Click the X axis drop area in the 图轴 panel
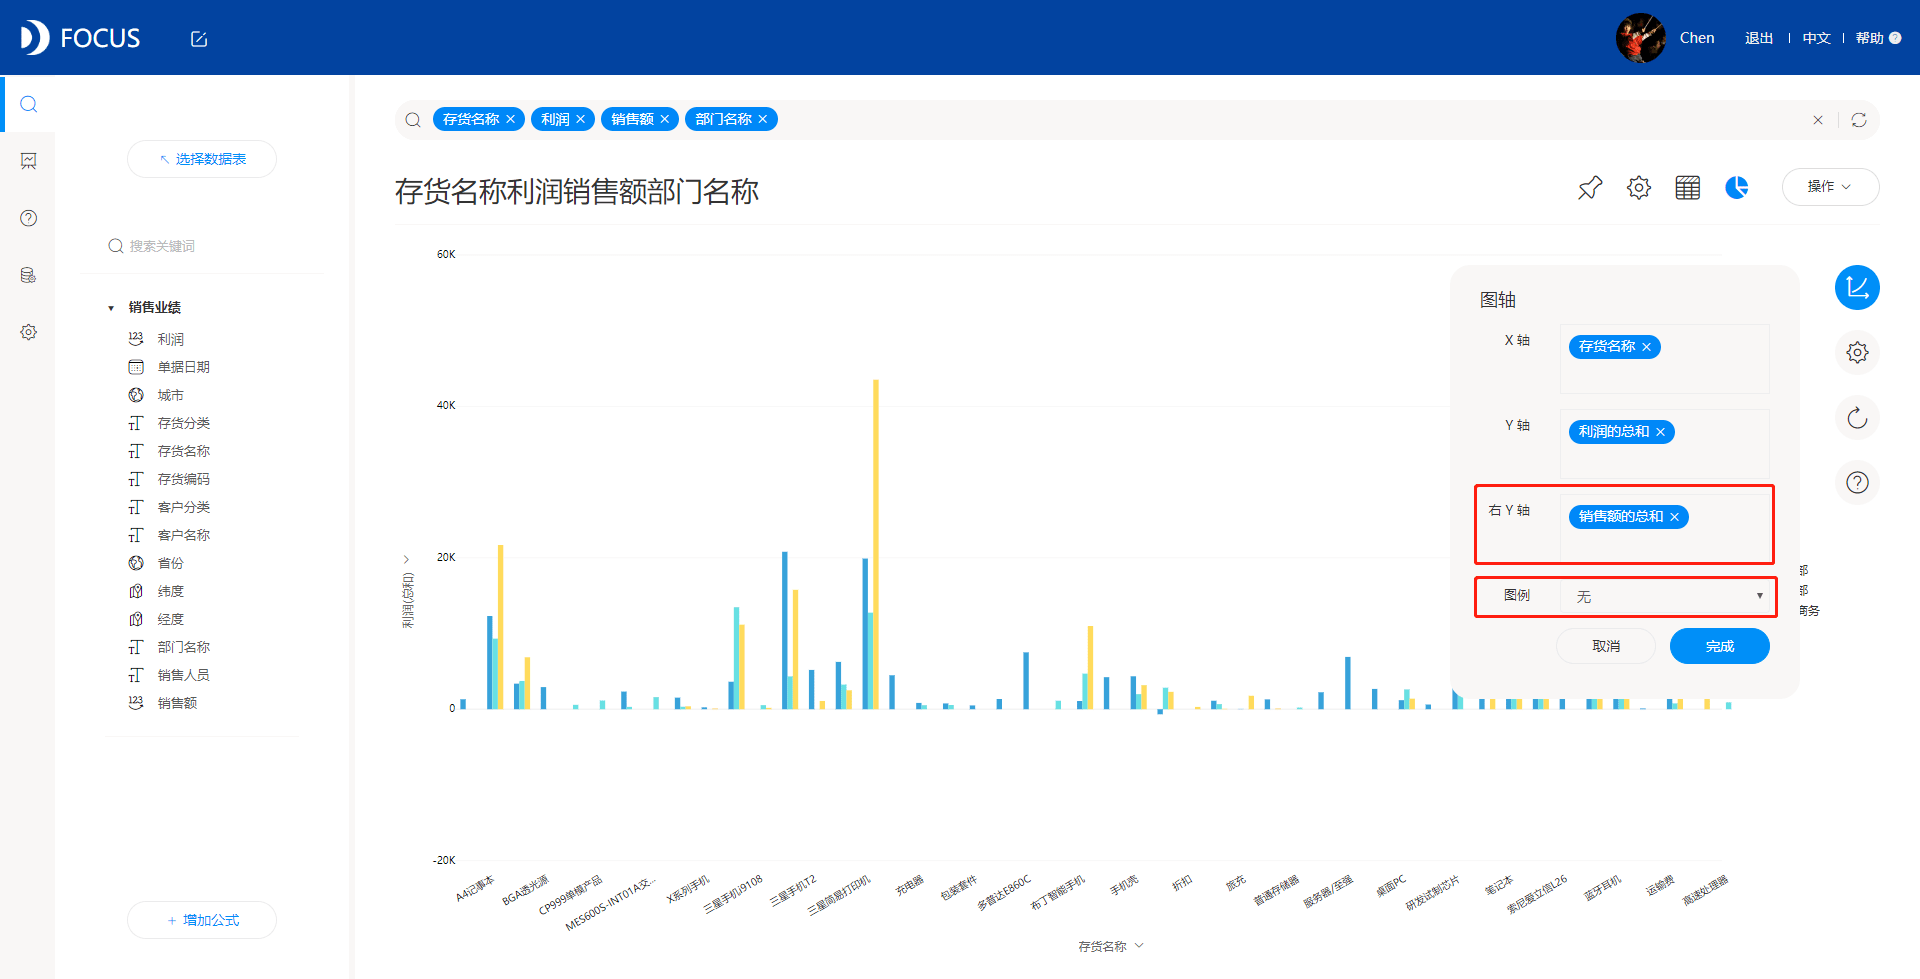This screenshot has height=979, width=1920. (x=1665, y=359)
